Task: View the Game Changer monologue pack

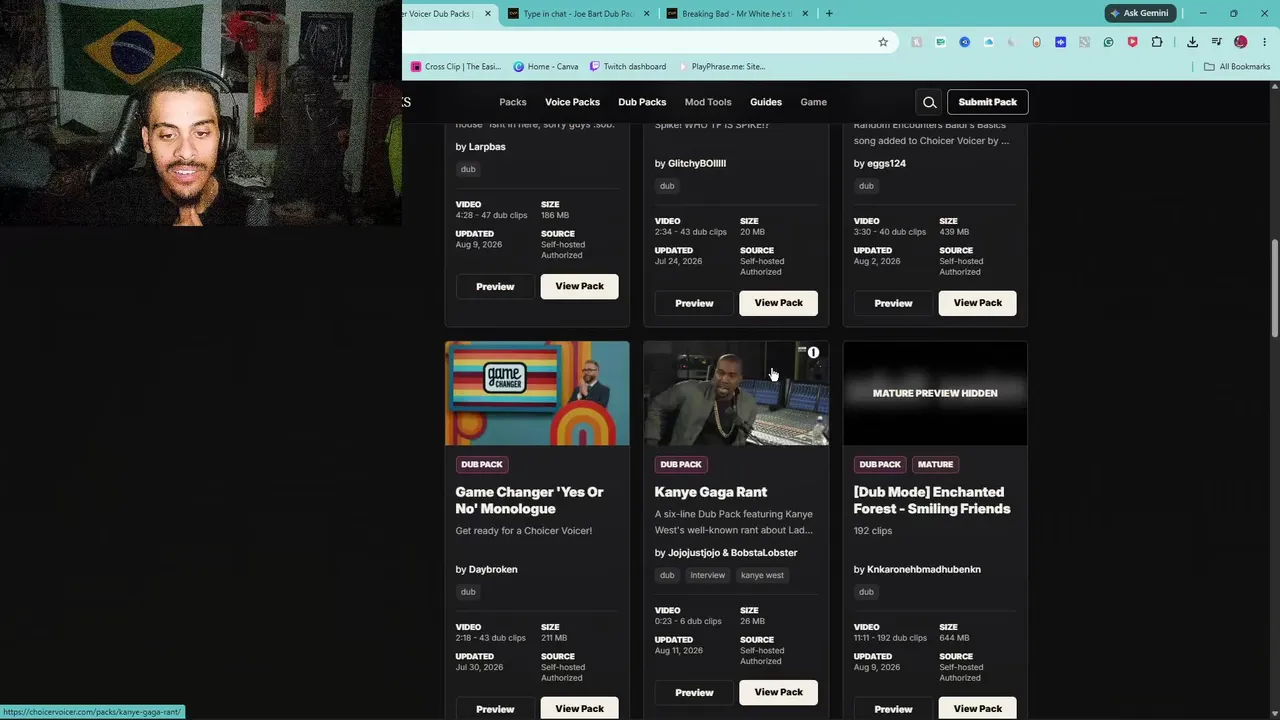Action: coord(580,708)
